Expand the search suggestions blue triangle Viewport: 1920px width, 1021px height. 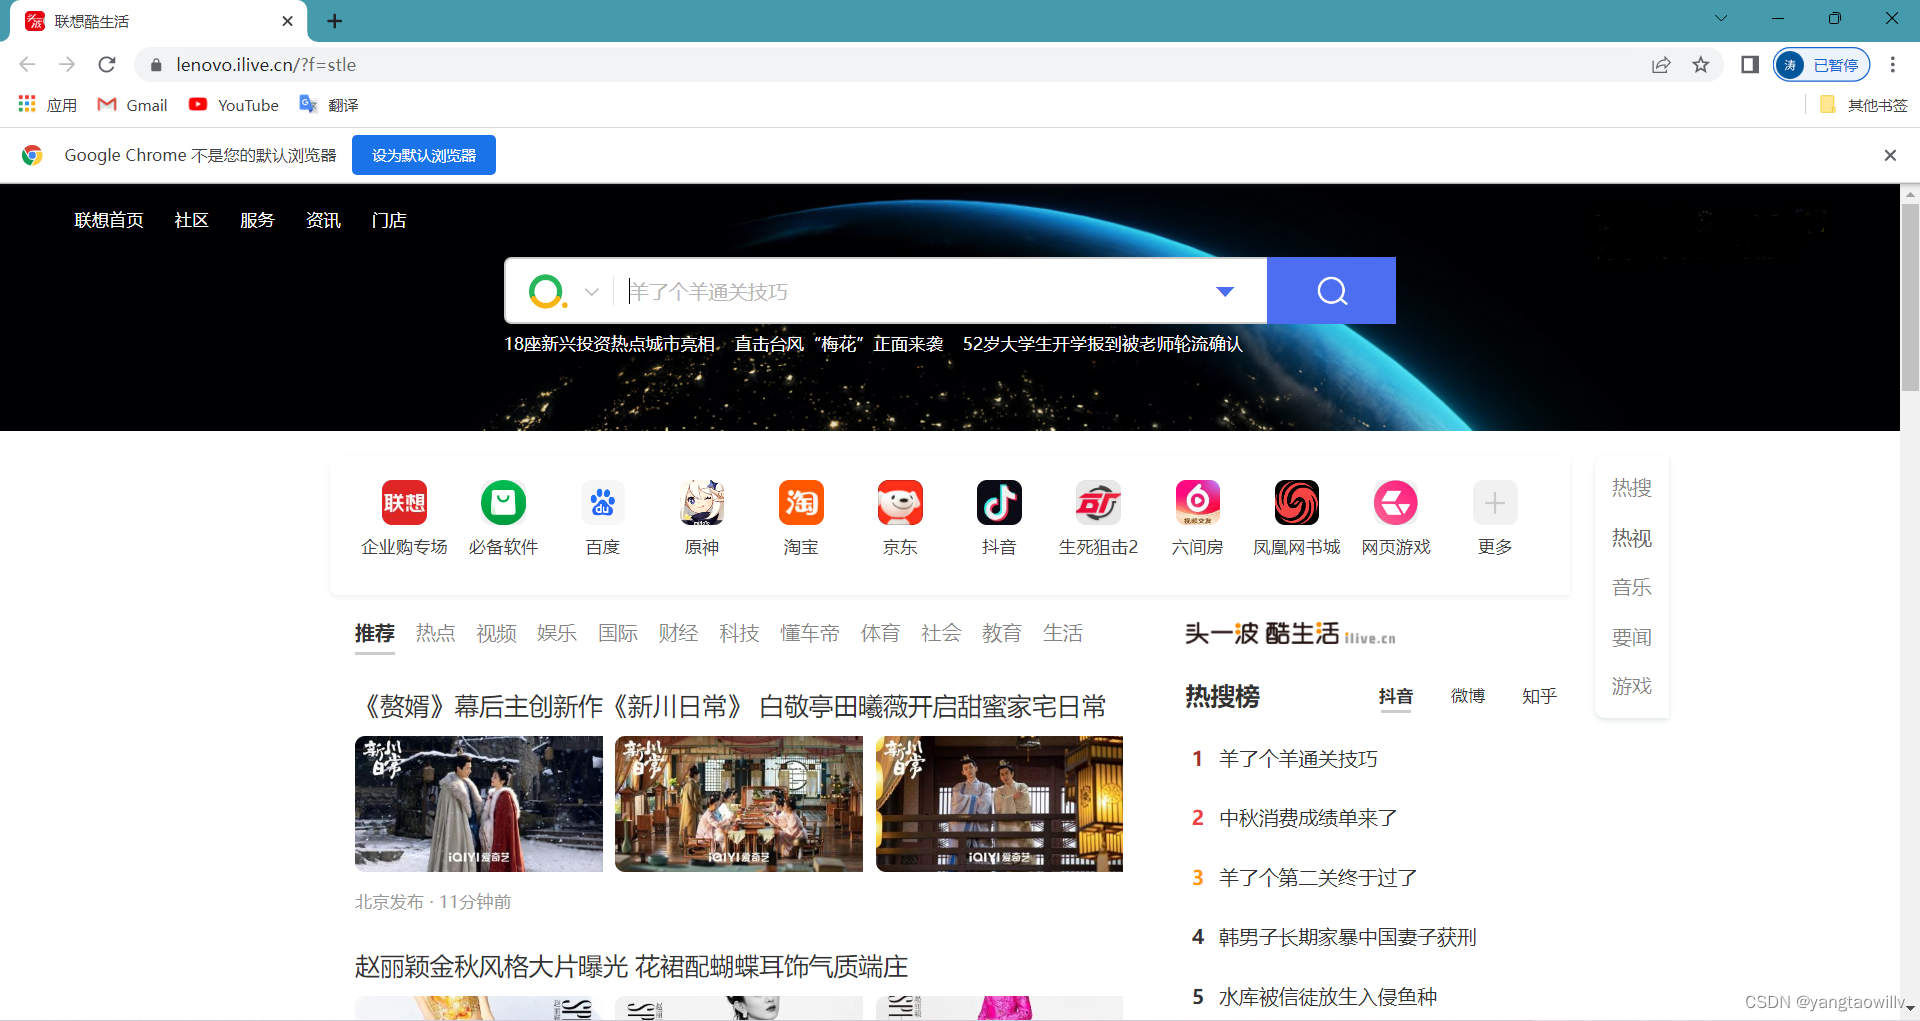point(1225,292)
